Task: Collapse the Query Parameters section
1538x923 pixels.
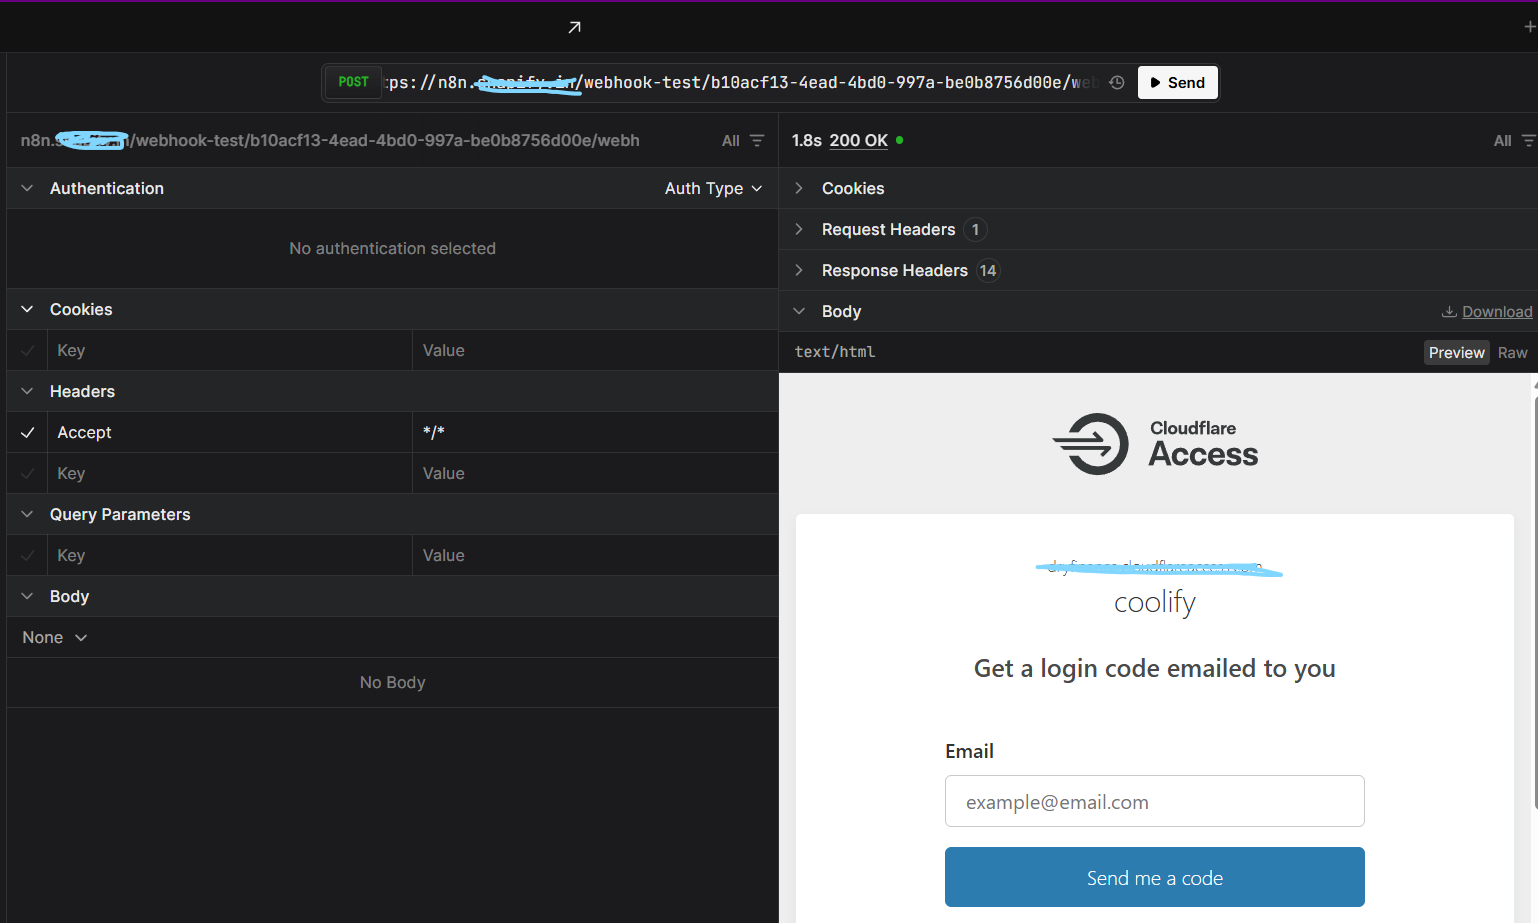Action: (x=27, y=514)
